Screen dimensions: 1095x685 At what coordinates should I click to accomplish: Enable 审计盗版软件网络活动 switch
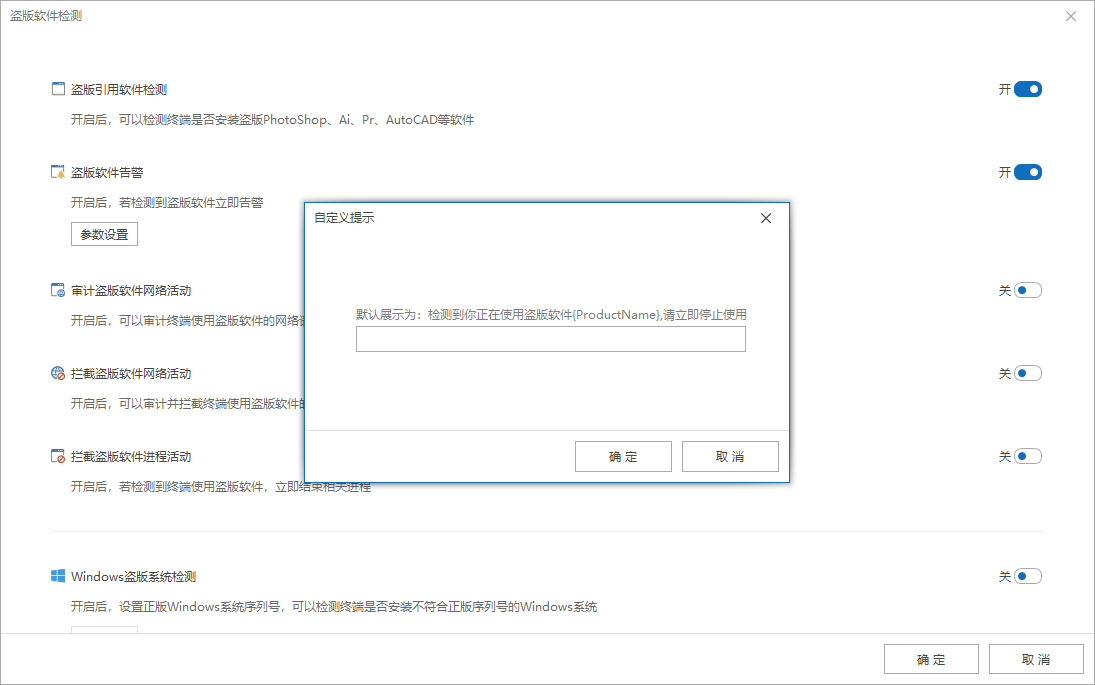point(1027,290)
